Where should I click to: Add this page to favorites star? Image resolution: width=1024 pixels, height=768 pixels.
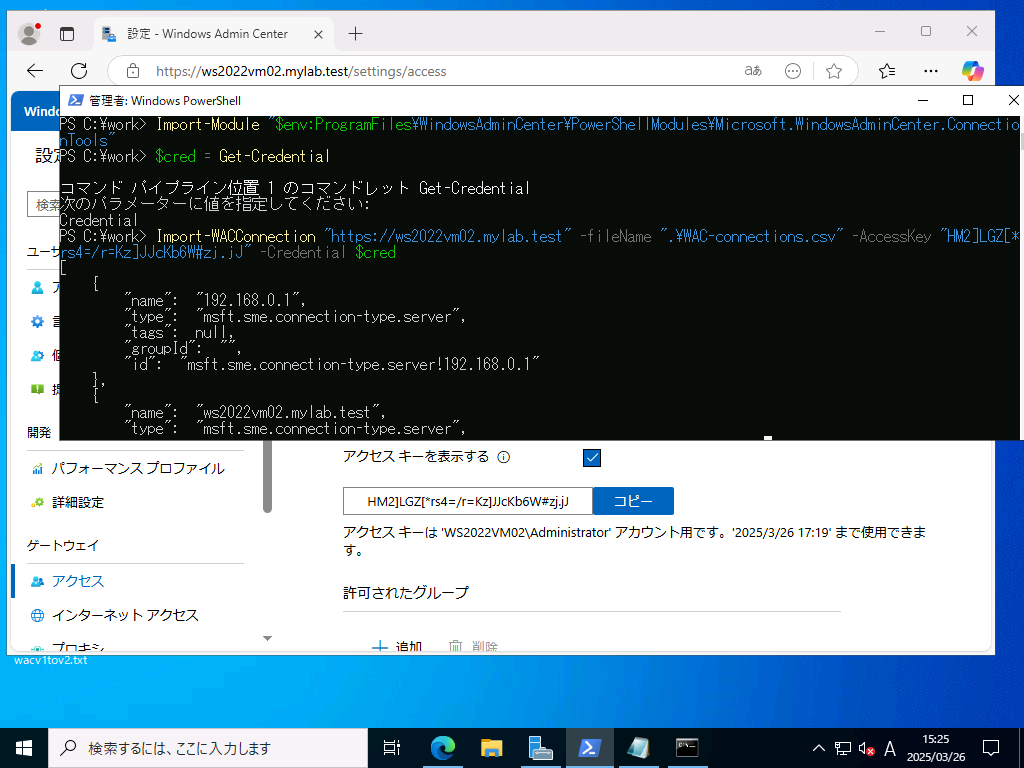[x=834, y=71]
